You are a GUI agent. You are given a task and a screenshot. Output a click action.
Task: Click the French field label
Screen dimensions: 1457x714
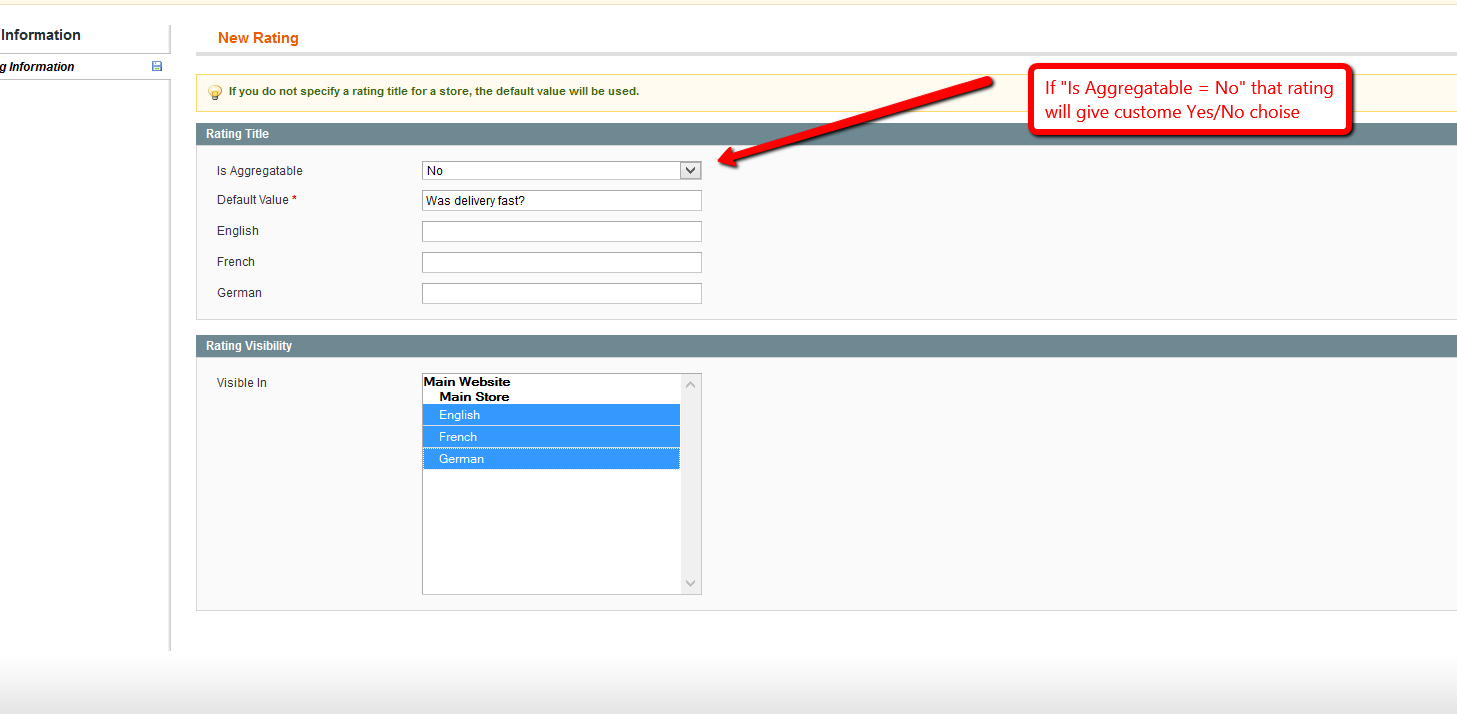[236, 262]
